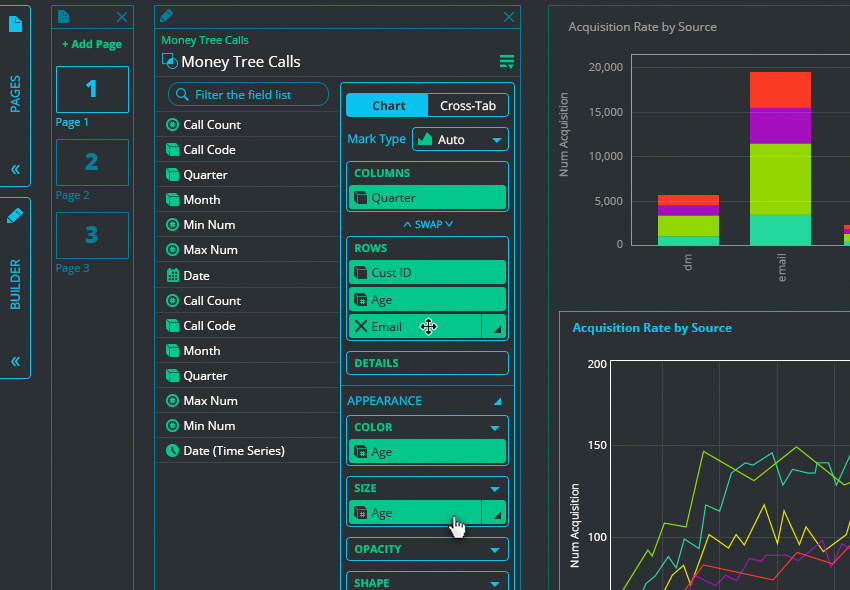The width and height of the screenshot is (850, 590).
Task: Click the Add Page button
Action: coord(92,45)
